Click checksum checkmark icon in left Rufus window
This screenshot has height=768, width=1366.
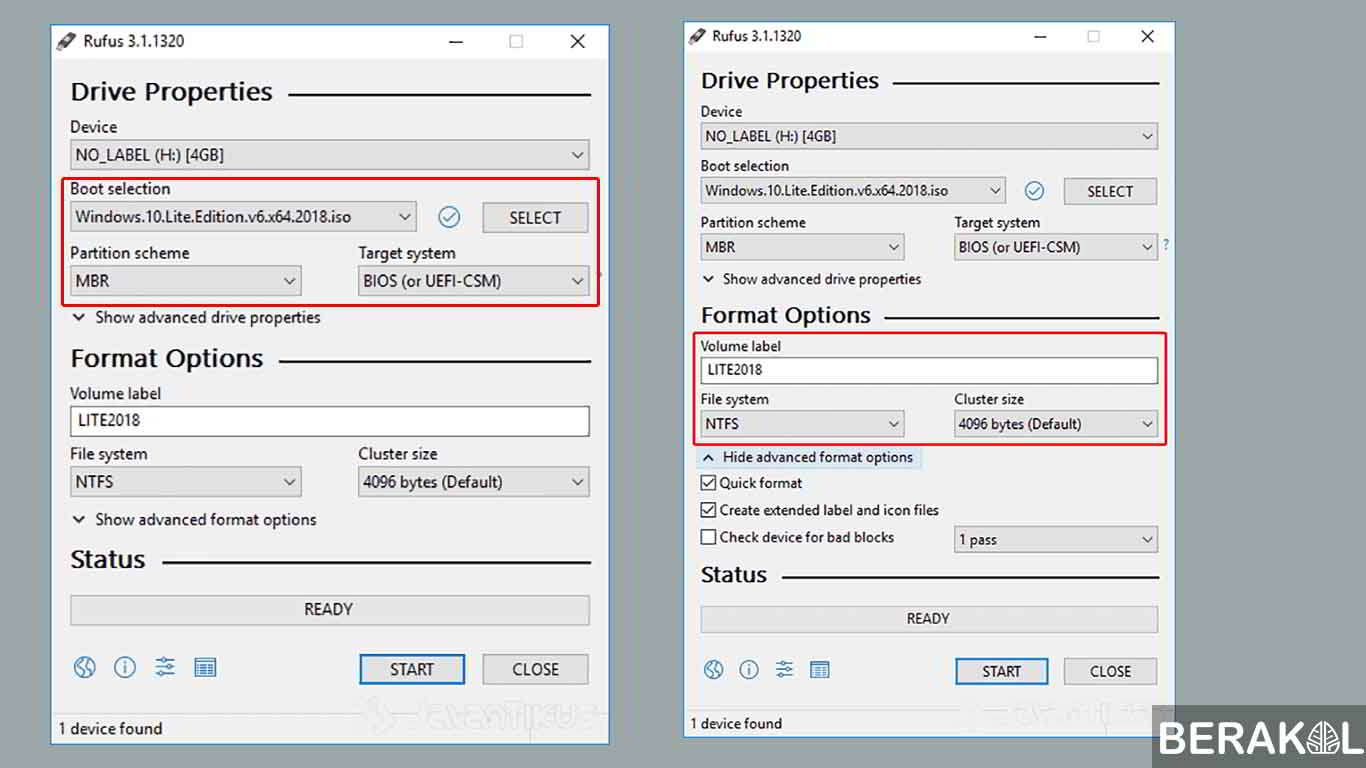point(450,217)
